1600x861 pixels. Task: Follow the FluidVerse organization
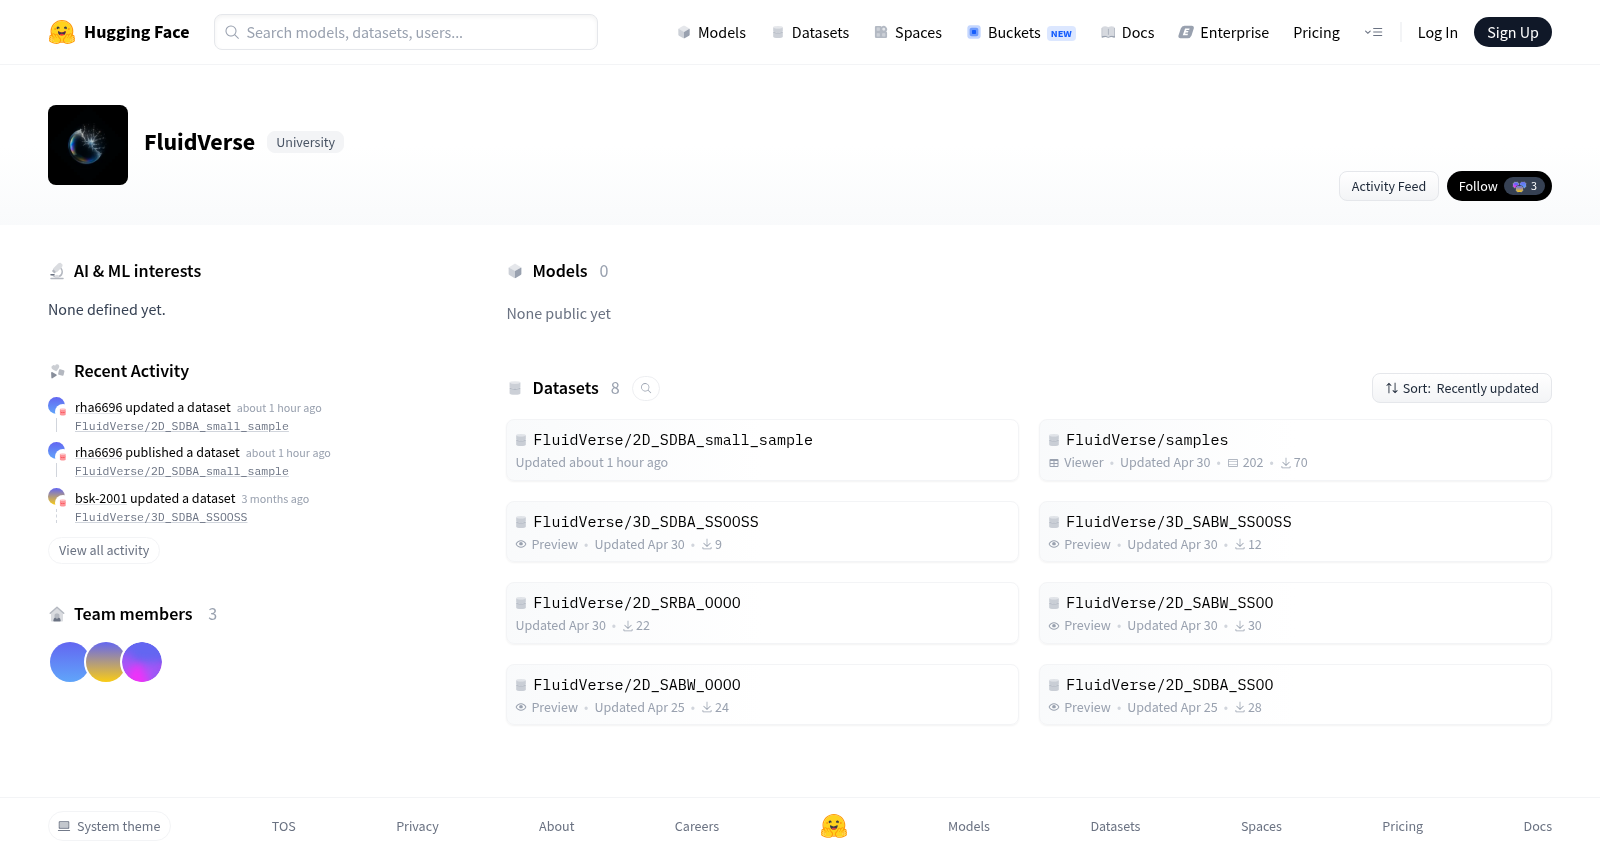click(x=1499, y=186)
